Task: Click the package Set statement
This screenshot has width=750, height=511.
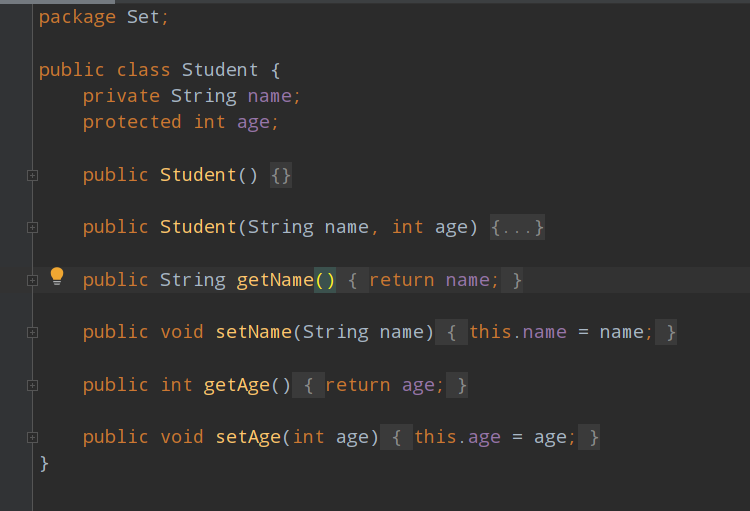Action: [x=104, y=17]
